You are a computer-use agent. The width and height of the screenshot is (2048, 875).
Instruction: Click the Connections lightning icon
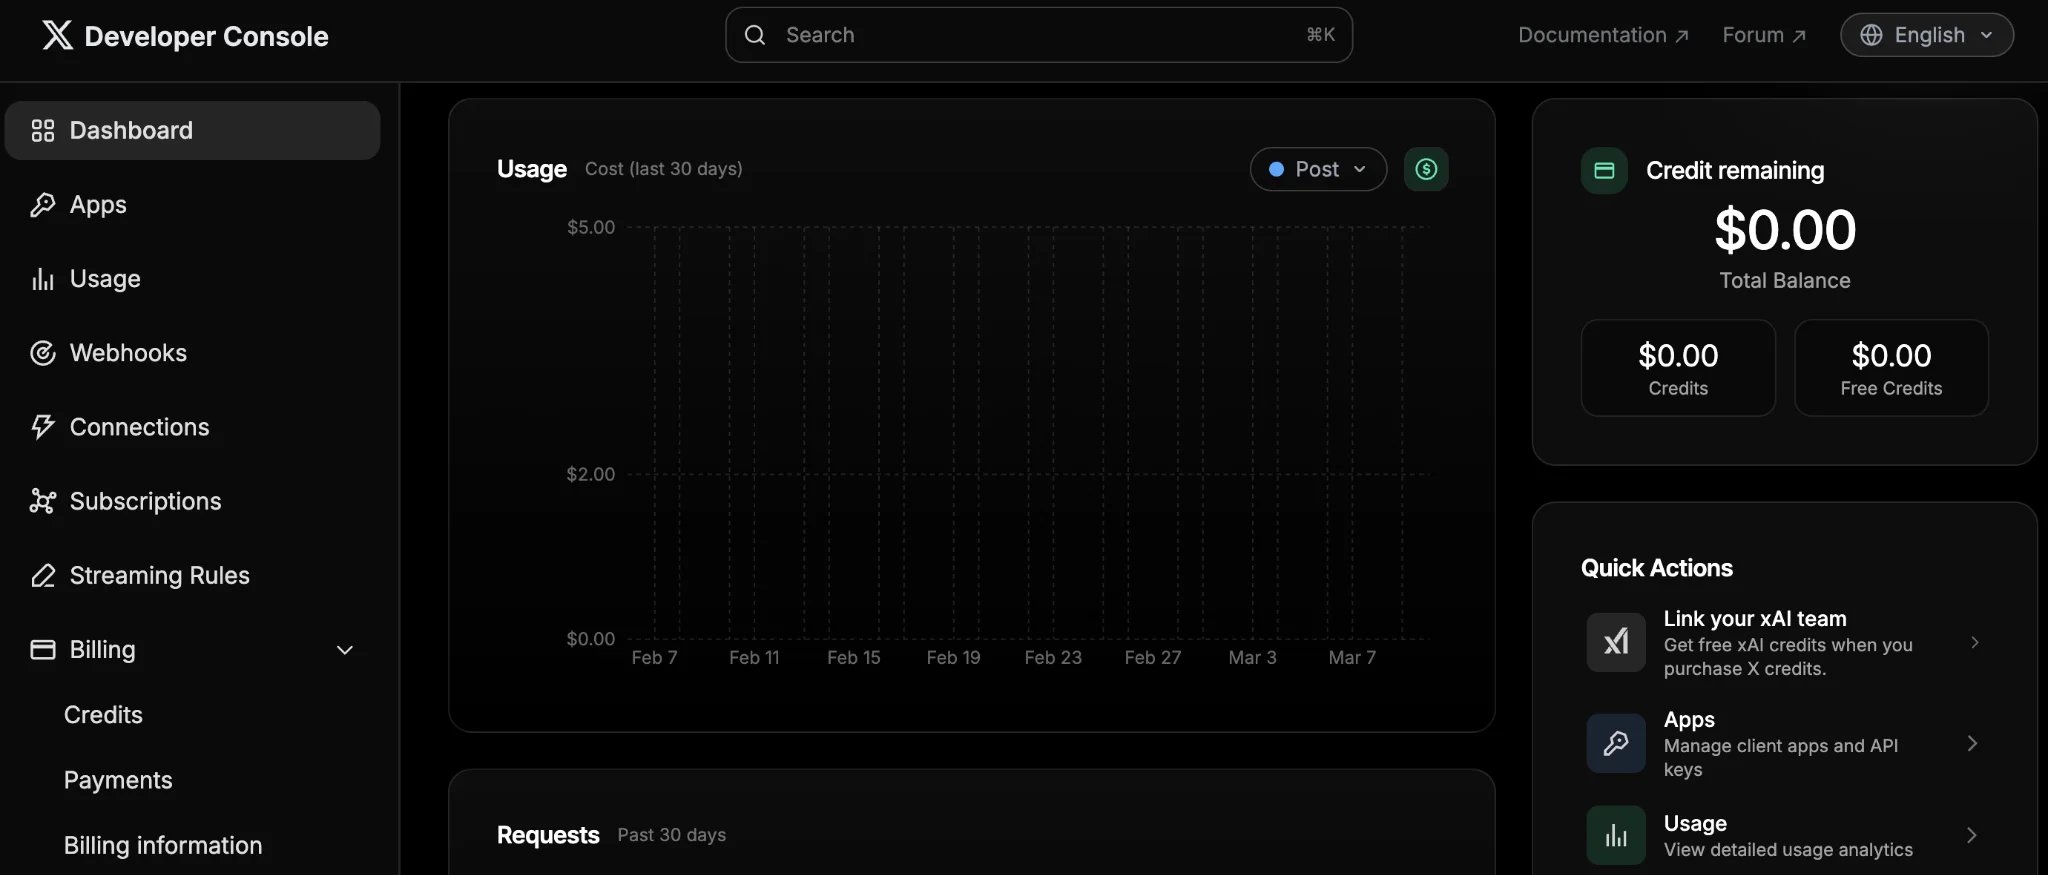(42, 427)
